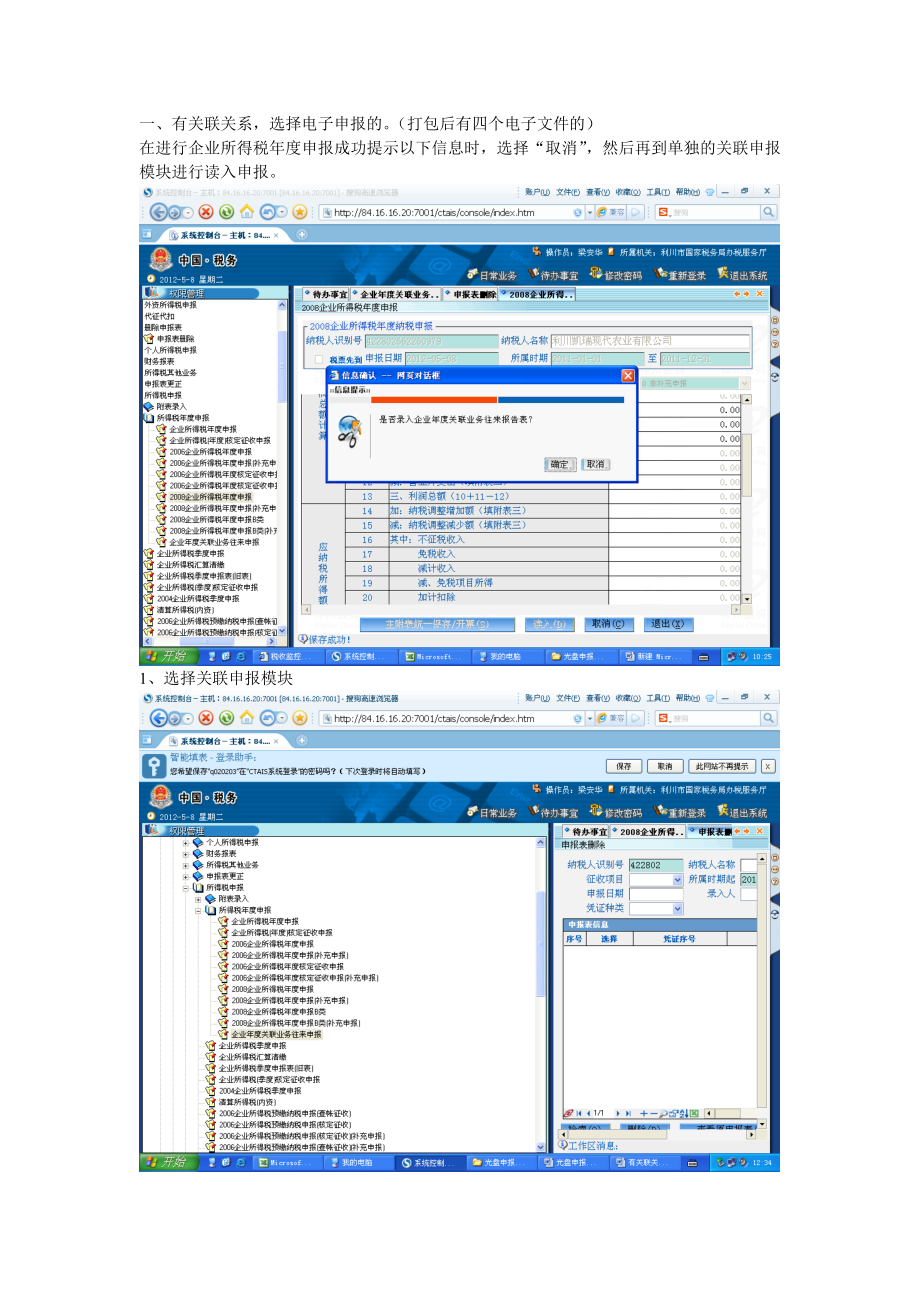The image size is (920, 1302).
Task: Close the 信息确认 dialog with its red X
Action: pos(627,375)
